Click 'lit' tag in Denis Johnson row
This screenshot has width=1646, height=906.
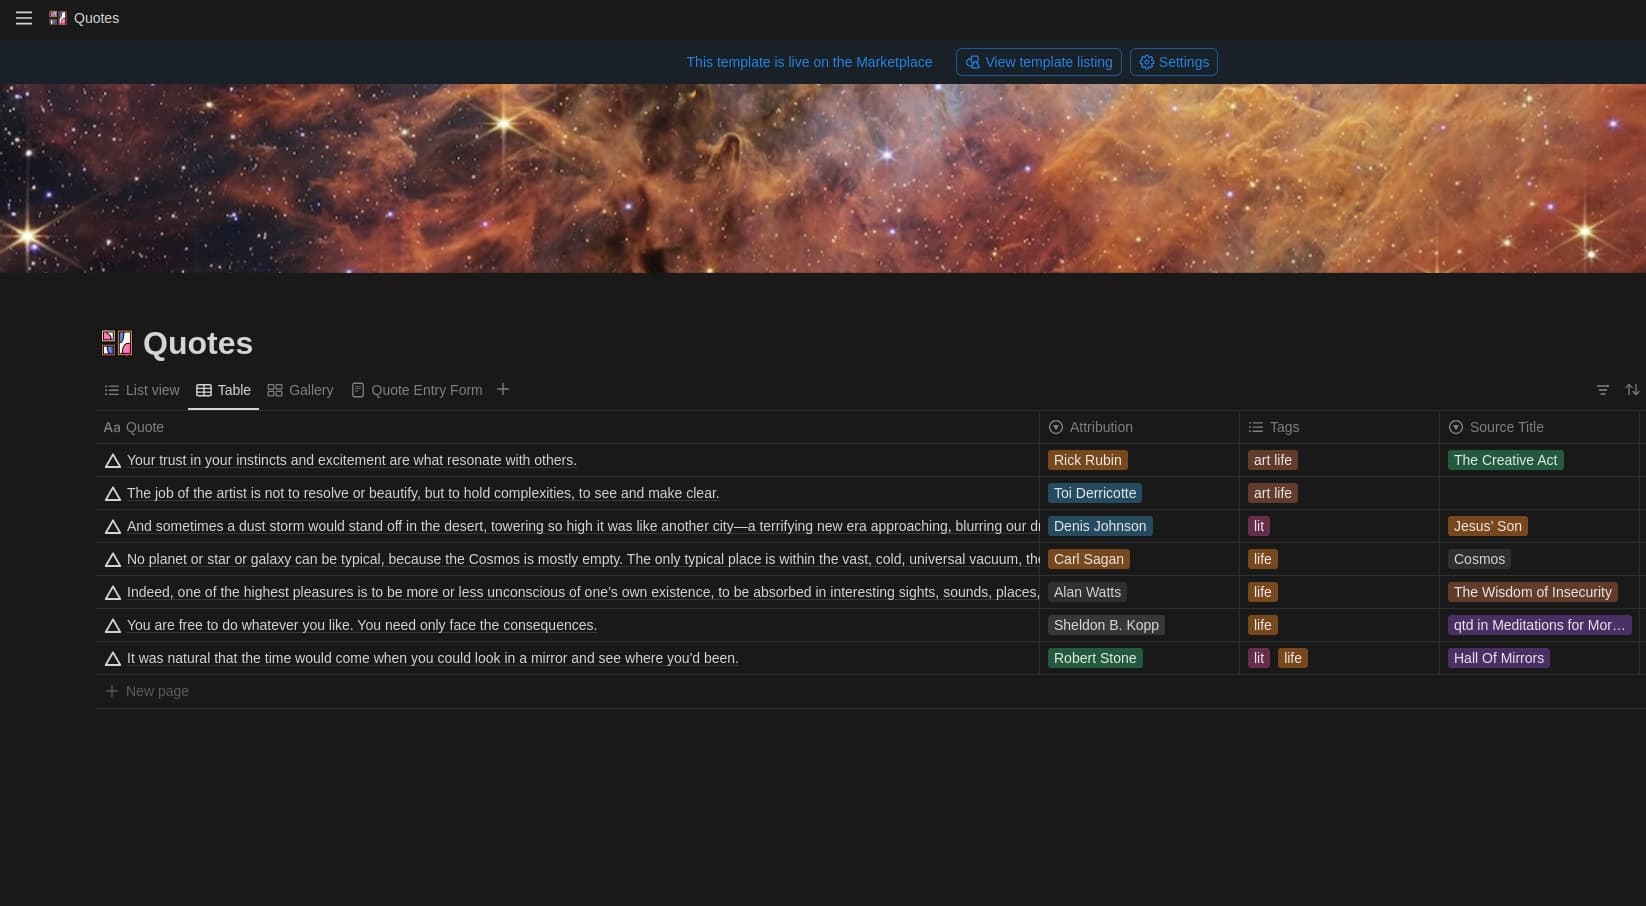pyautogui.click(x=1259, y=526)
